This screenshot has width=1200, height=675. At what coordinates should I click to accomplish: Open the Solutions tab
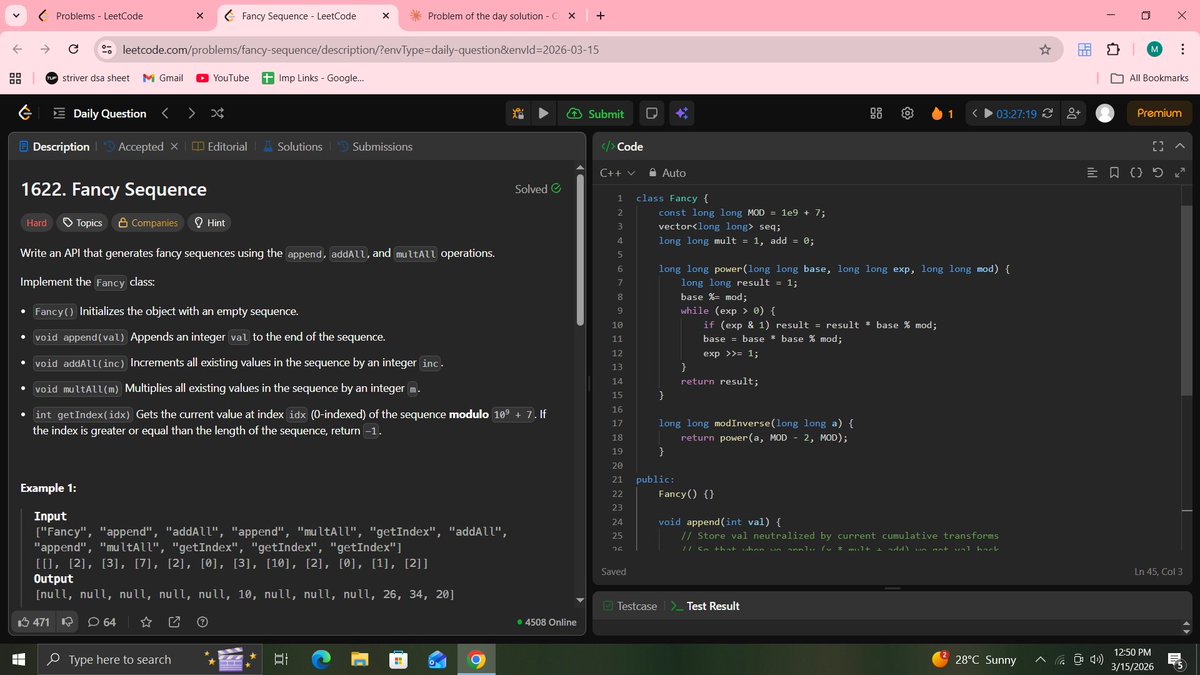click(292, 146)
